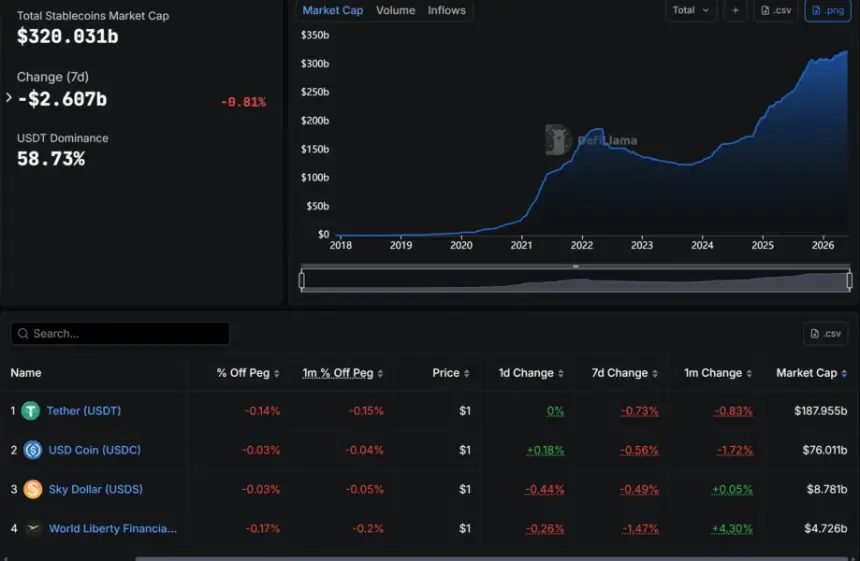Switch to the Volume chart tab
The width and height of the screenshot is (860, 561).
point(395,10)
